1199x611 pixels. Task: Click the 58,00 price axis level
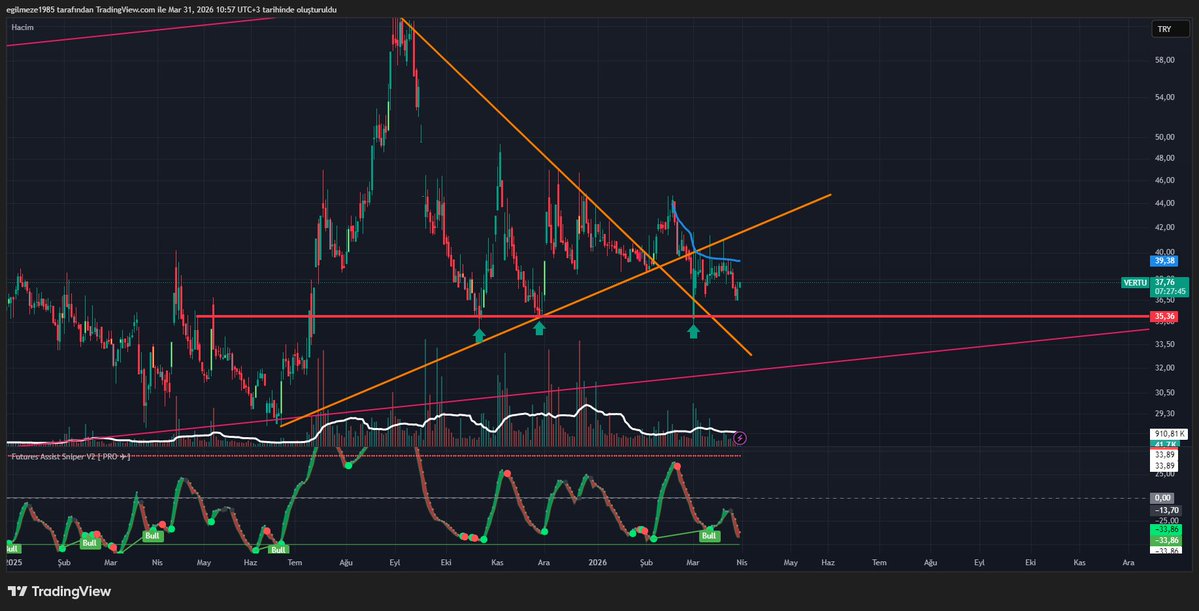click(x=1165, y=60)
